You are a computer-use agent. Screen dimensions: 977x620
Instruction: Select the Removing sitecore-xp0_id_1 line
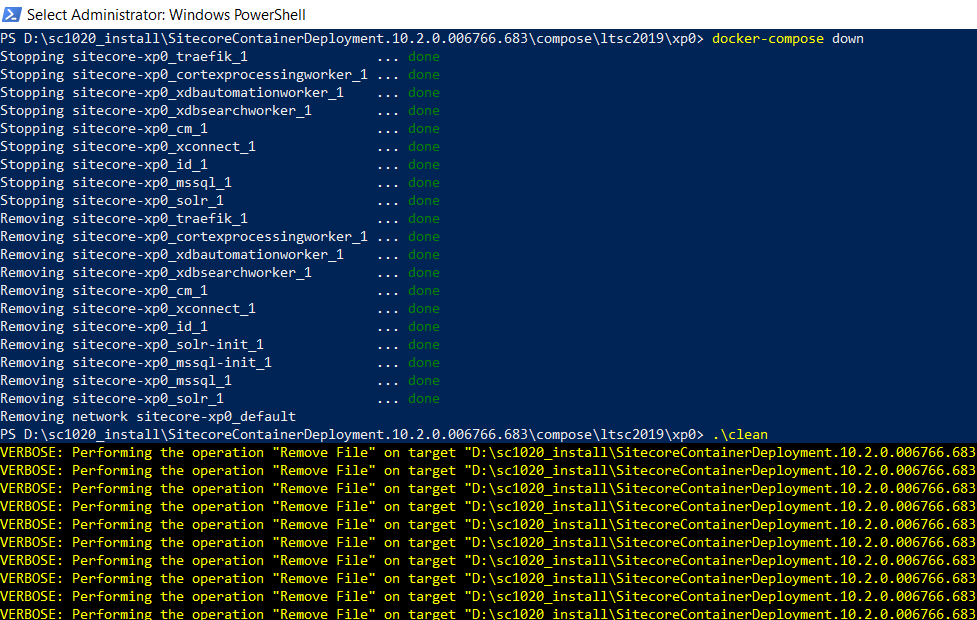(x=104, y=327)
